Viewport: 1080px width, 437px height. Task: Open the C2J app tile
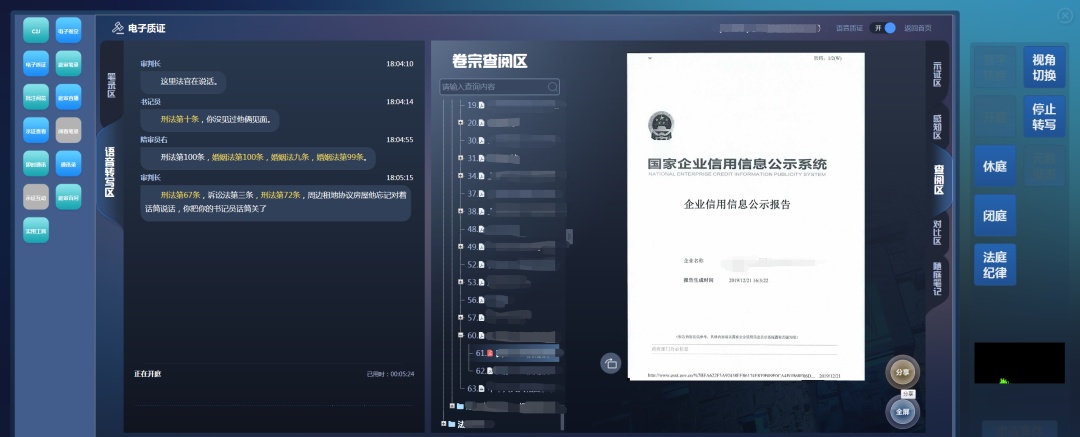pos(36,30)
